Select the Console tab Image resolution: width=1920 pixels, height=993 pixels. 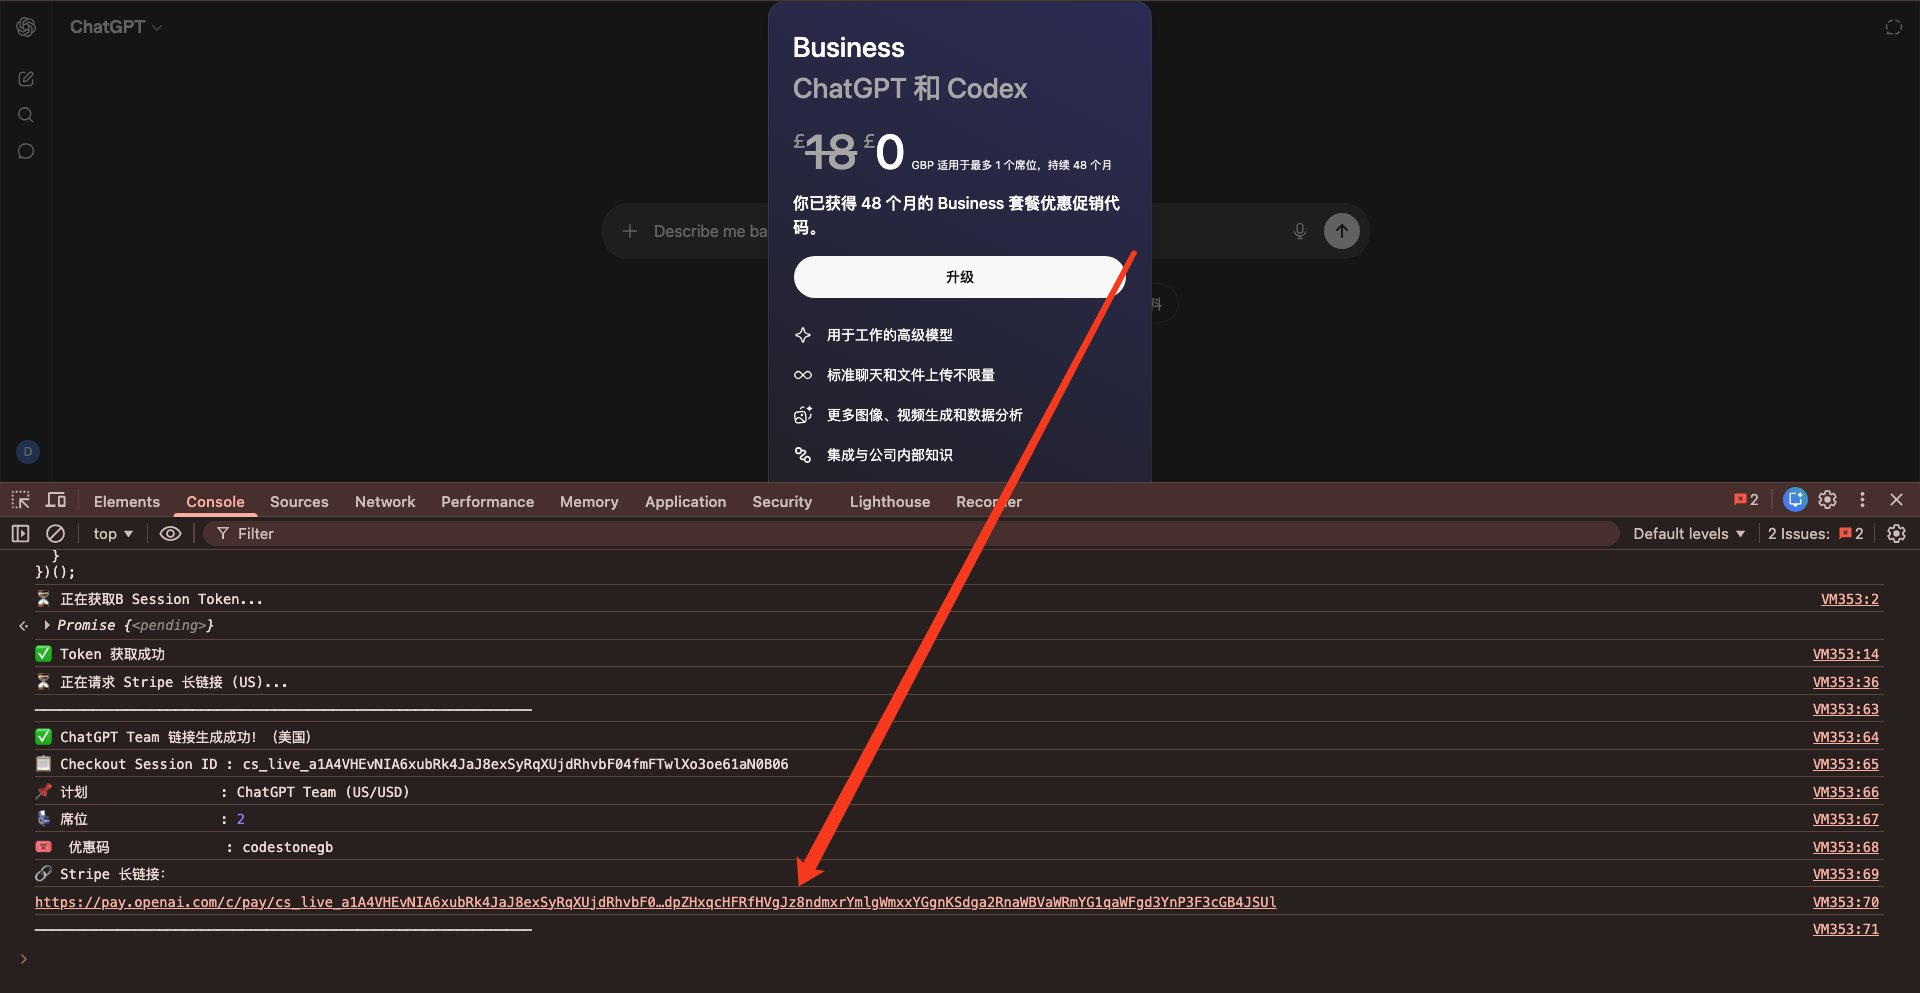tap(215, 502)
